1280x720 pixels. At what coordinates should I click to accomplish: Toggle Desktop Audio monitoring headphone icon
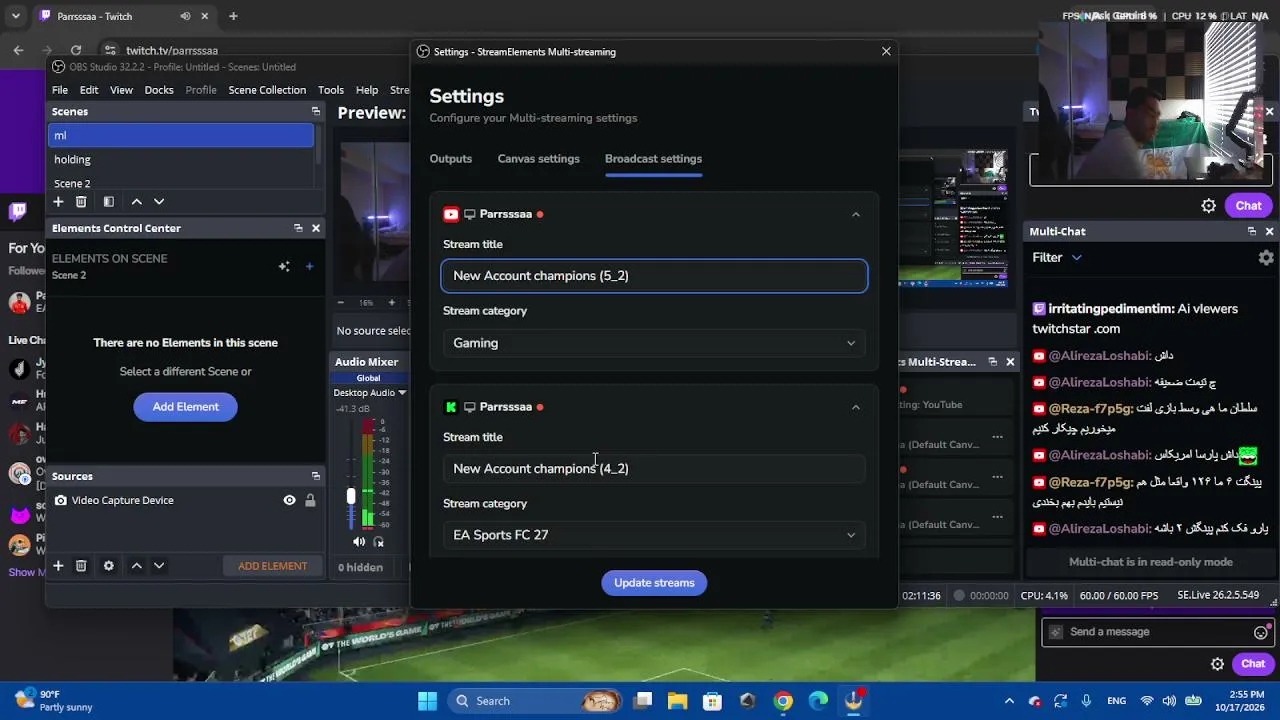[x=378, y=542]
